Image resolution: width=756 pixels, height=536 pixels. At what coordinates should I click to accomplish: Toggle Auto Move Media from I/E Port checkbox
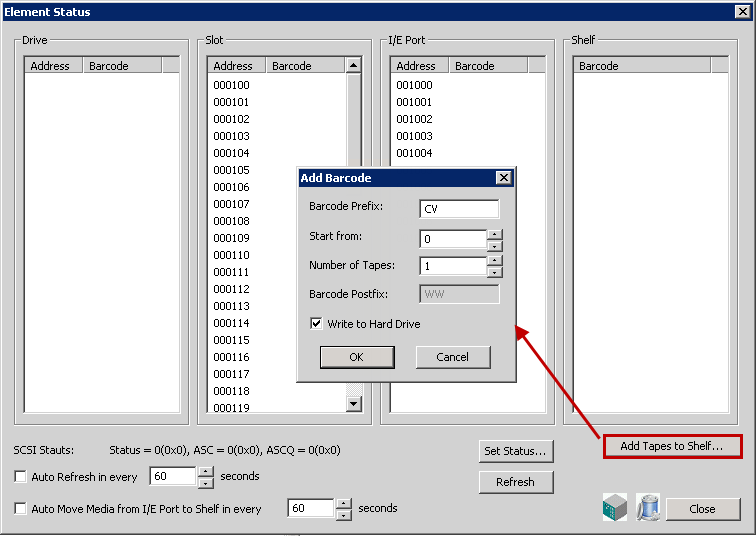pyautogui.click(x=20, y=509)
